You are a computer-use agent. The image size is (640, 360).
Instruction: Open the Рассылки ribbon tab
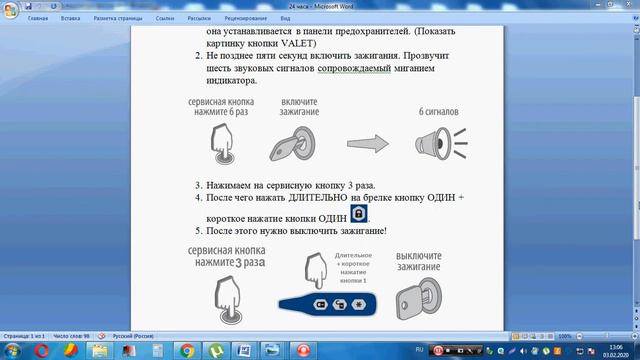199,18
